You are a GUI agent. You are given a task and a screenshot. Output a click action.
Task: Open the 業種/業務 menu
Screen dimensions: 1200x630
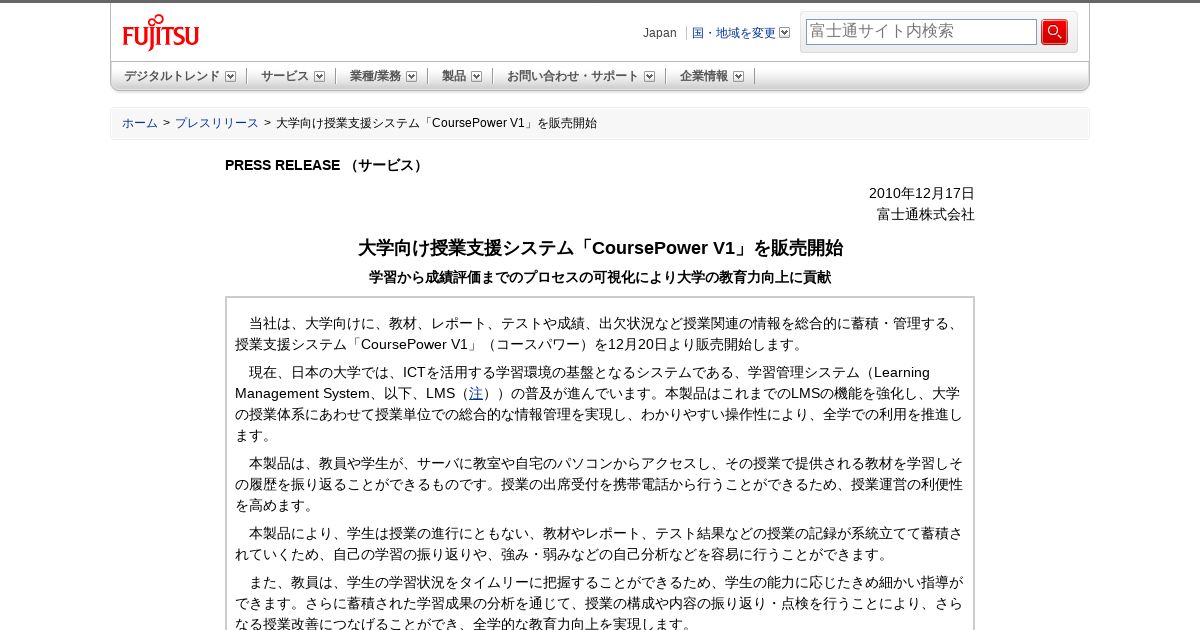375,76
